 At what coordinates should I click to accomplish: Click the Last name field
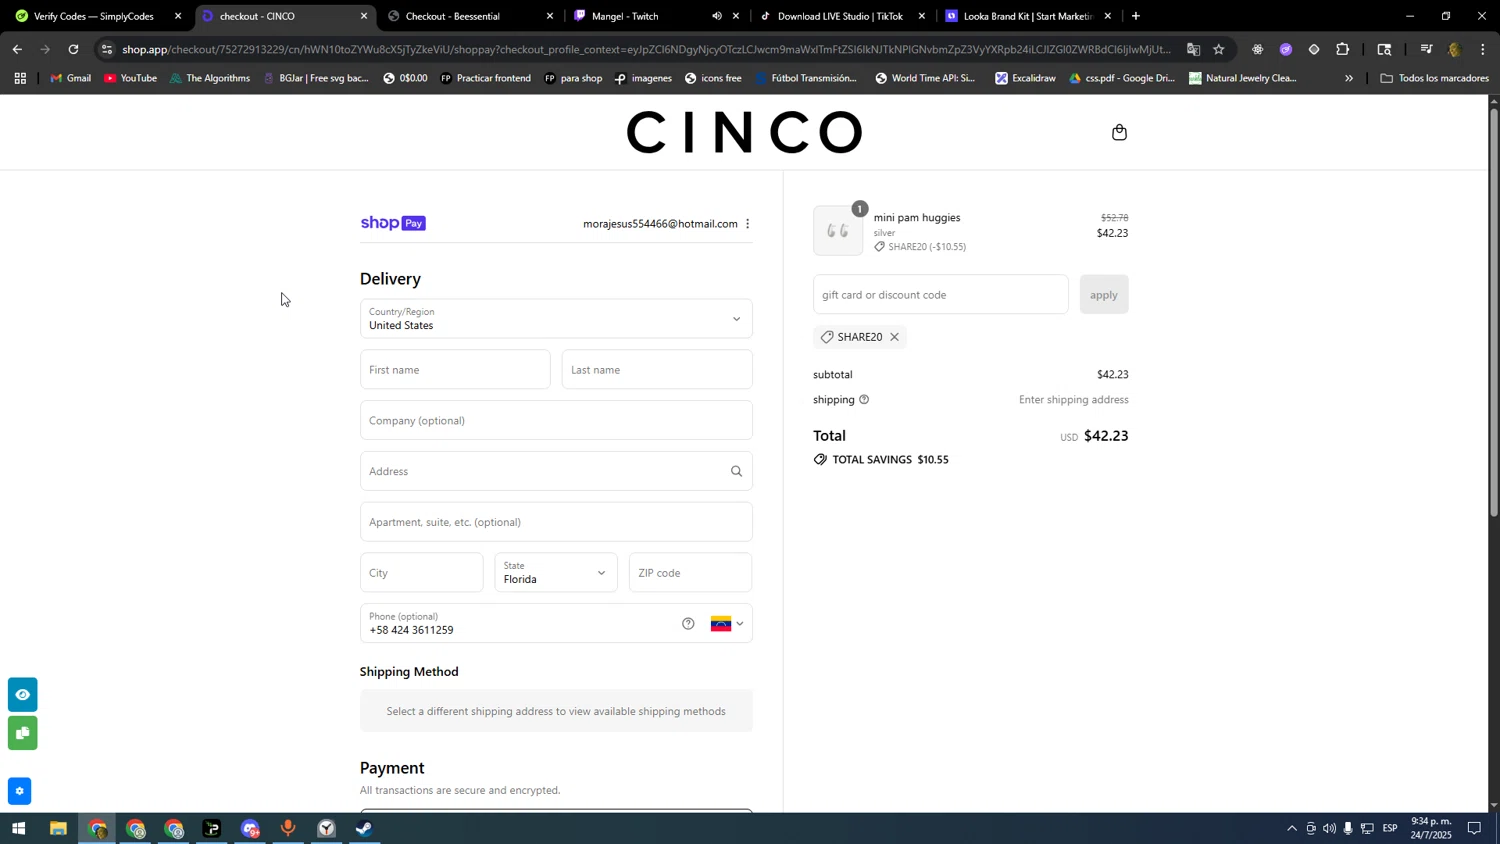[x=657, y=370]
